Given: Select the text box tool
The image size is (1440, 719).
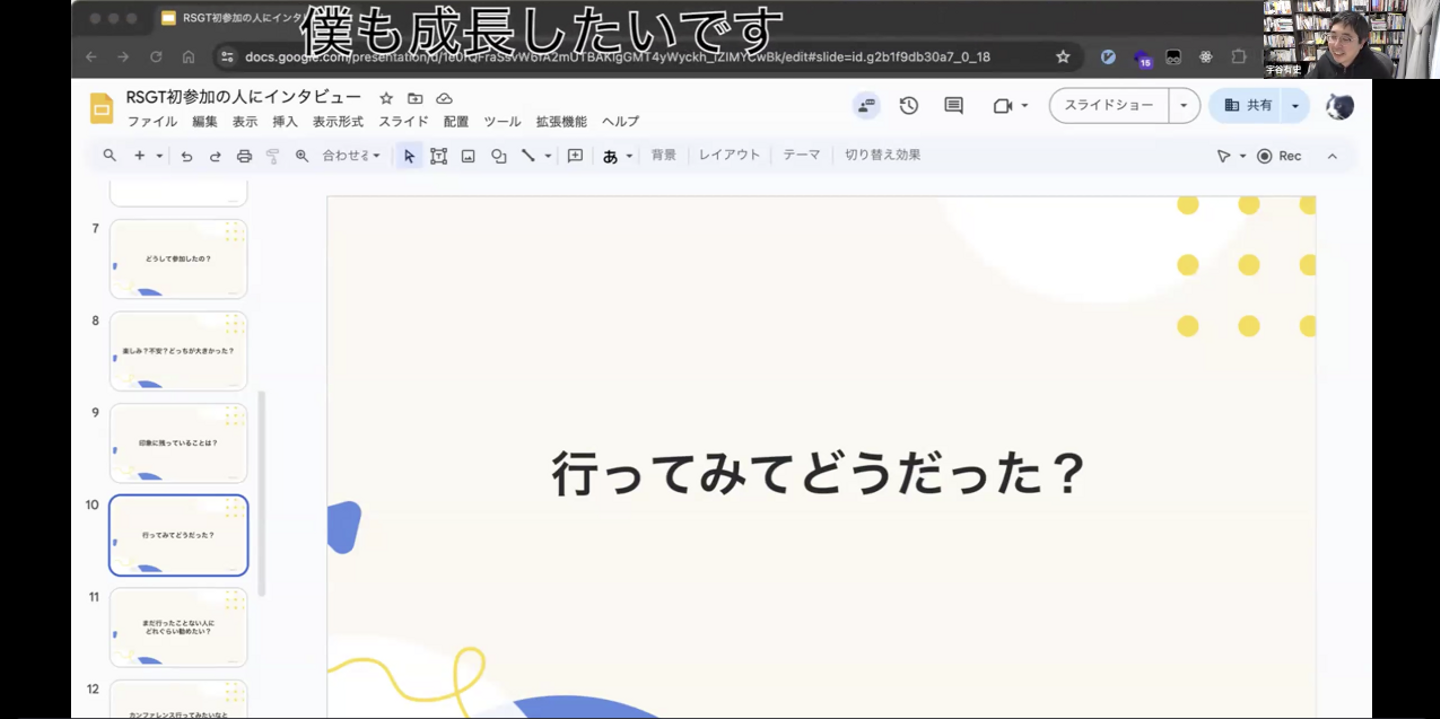Looking at the screenshot, I should [438, 156].
